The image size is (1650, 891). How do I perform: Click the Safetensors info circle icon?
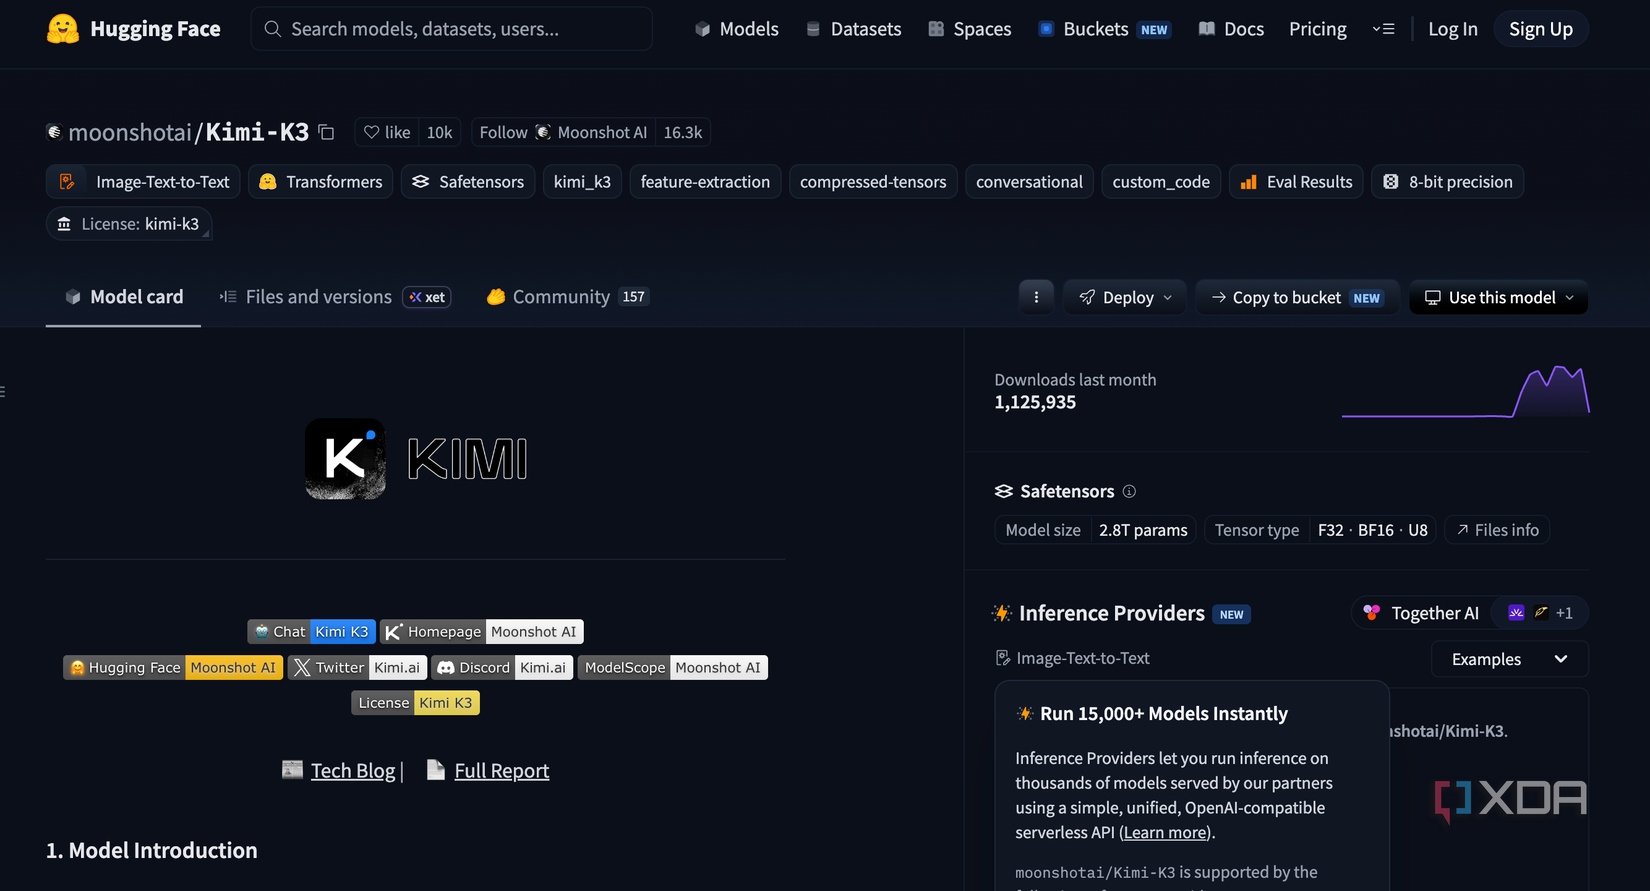1129,491
